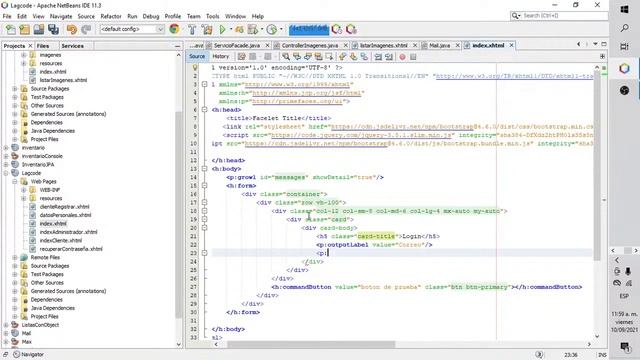The height and width of the screenshot is (360, 640).
Task: Click the Chrome browser selector icon
Action: click(174, 29)
